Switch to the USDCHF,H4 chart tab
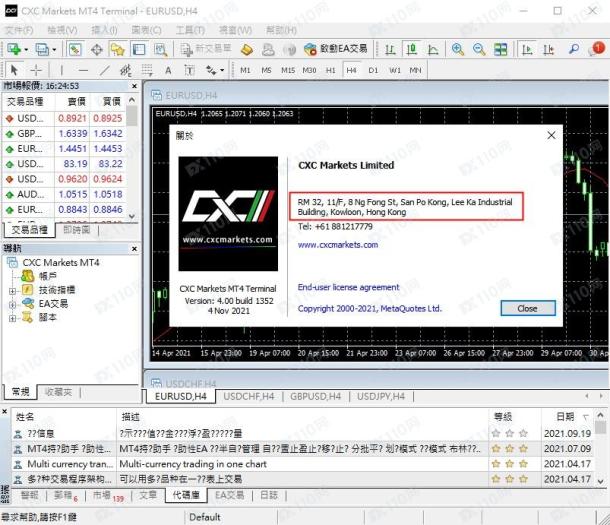 tap(249, 396)
